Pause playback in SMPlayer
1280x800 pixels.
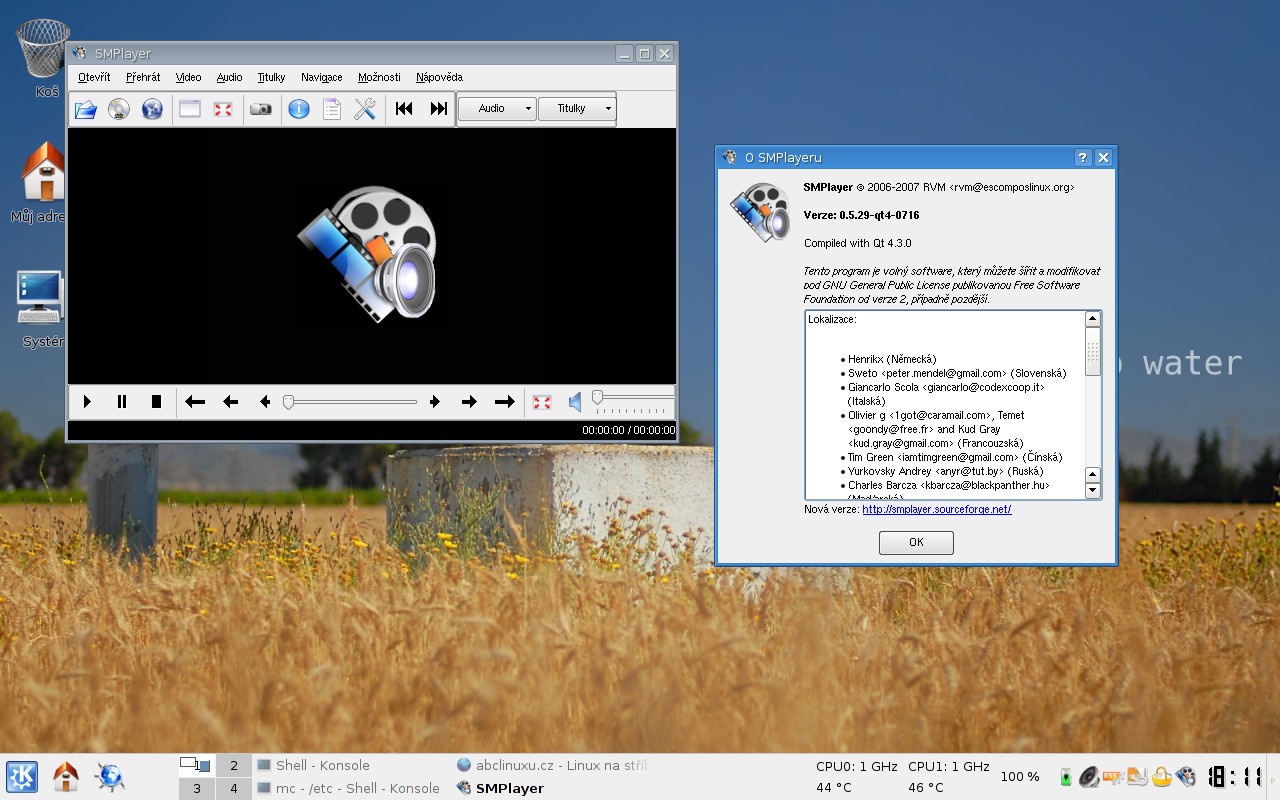pos(122,402)
